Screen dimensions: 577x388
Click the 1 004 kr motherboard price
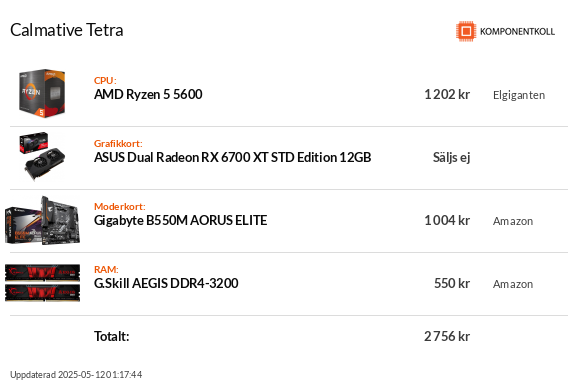[447, 221]
